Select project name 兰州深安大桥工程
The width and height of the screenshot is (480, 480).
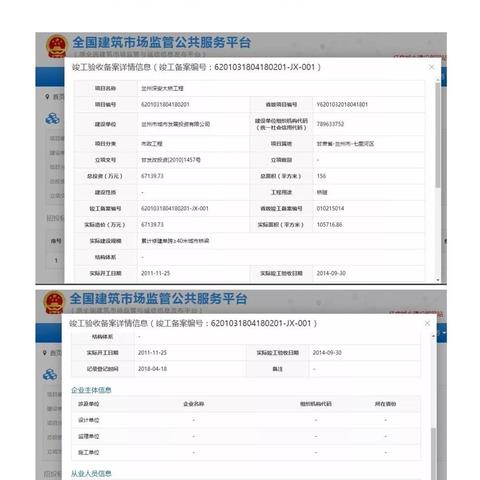click(x=162, y=88)
